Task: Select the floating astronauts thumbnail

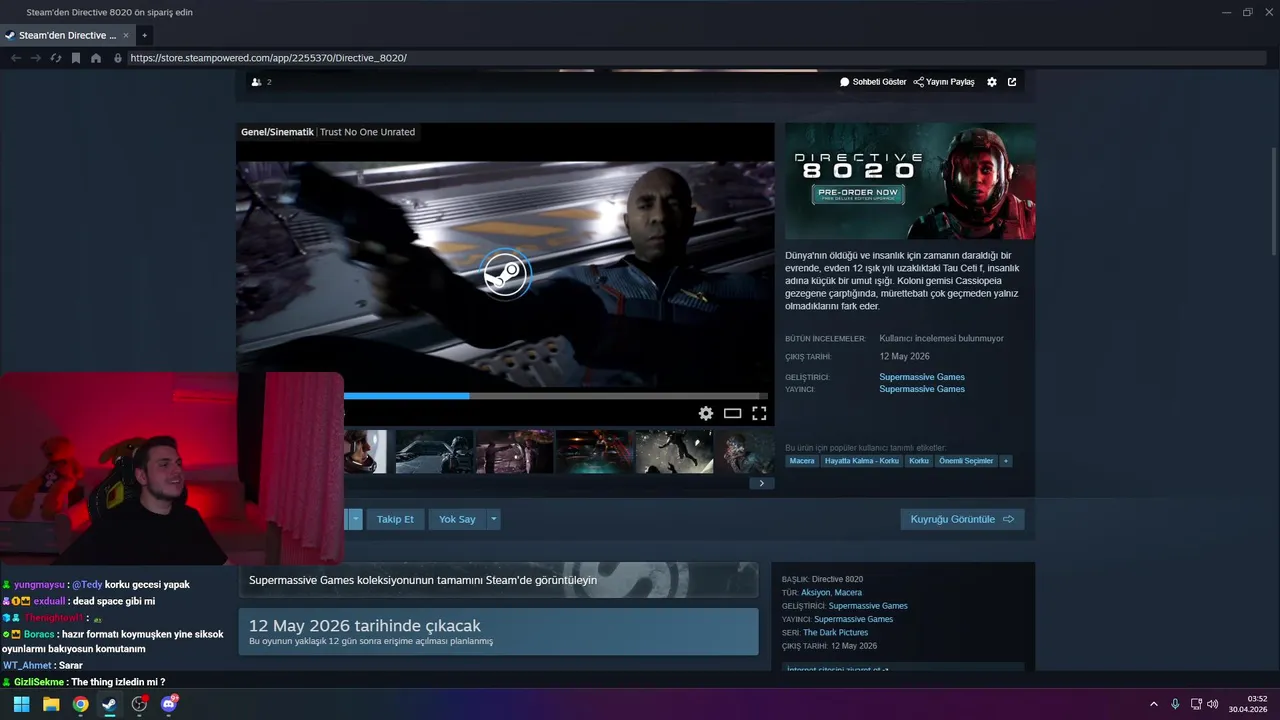Action: [674, 452]
